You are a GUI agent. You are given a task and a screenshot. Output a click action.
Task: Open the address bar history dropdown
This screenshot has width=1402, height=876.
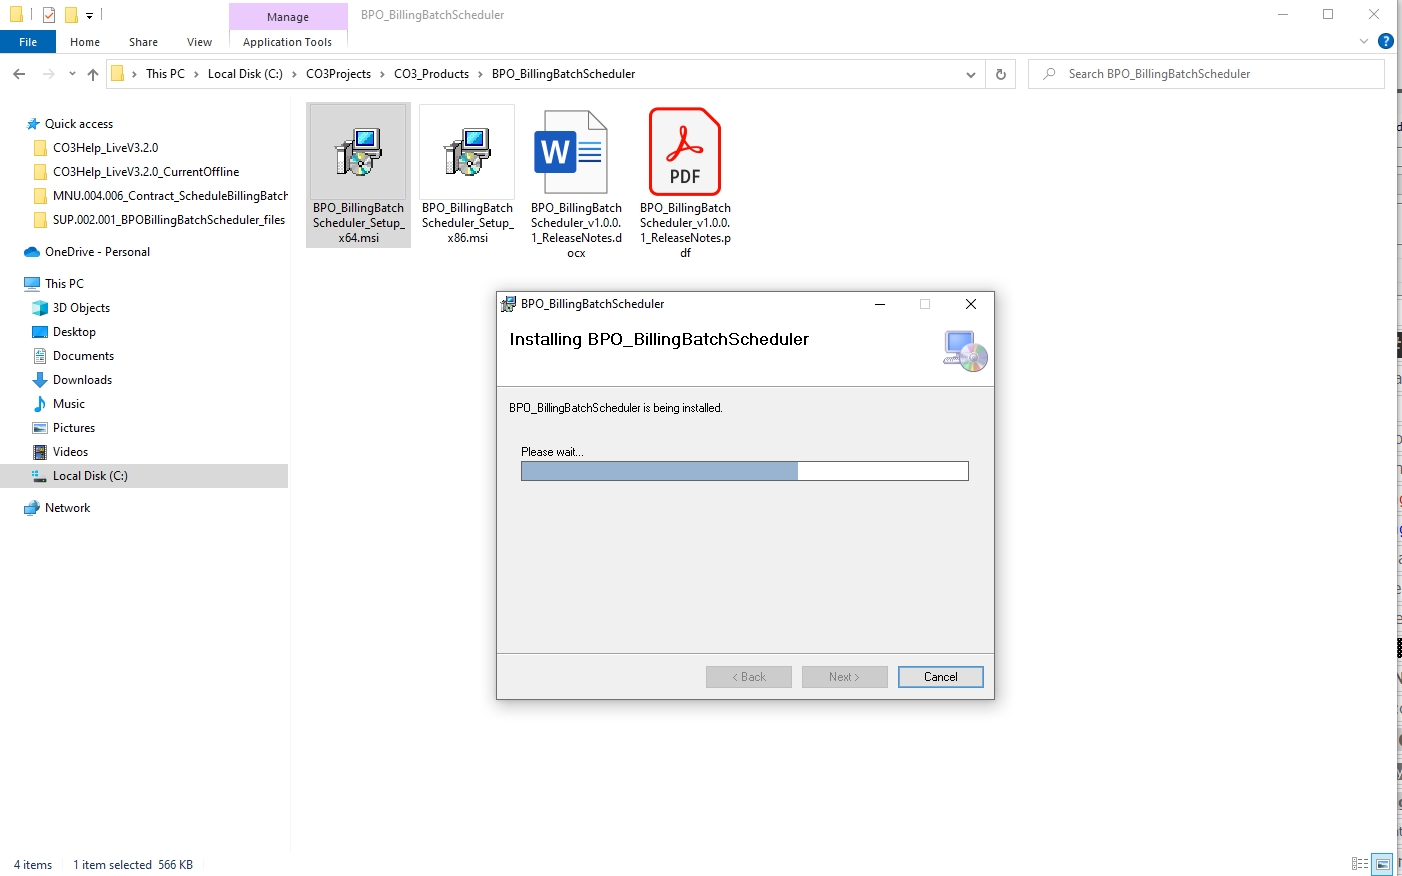click(x=970, y=74)
